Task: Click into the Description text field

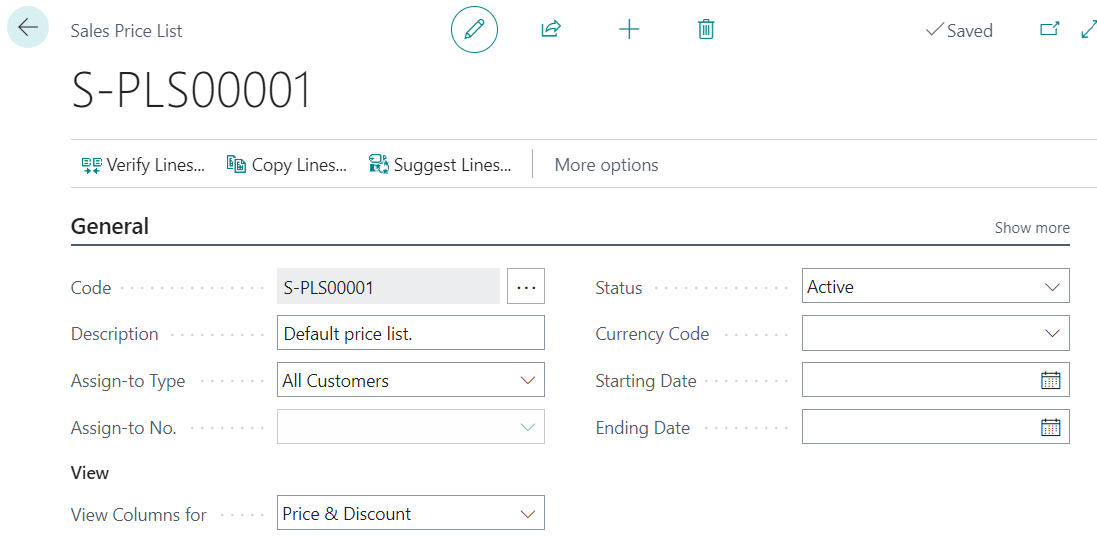Action: [410, 334]
